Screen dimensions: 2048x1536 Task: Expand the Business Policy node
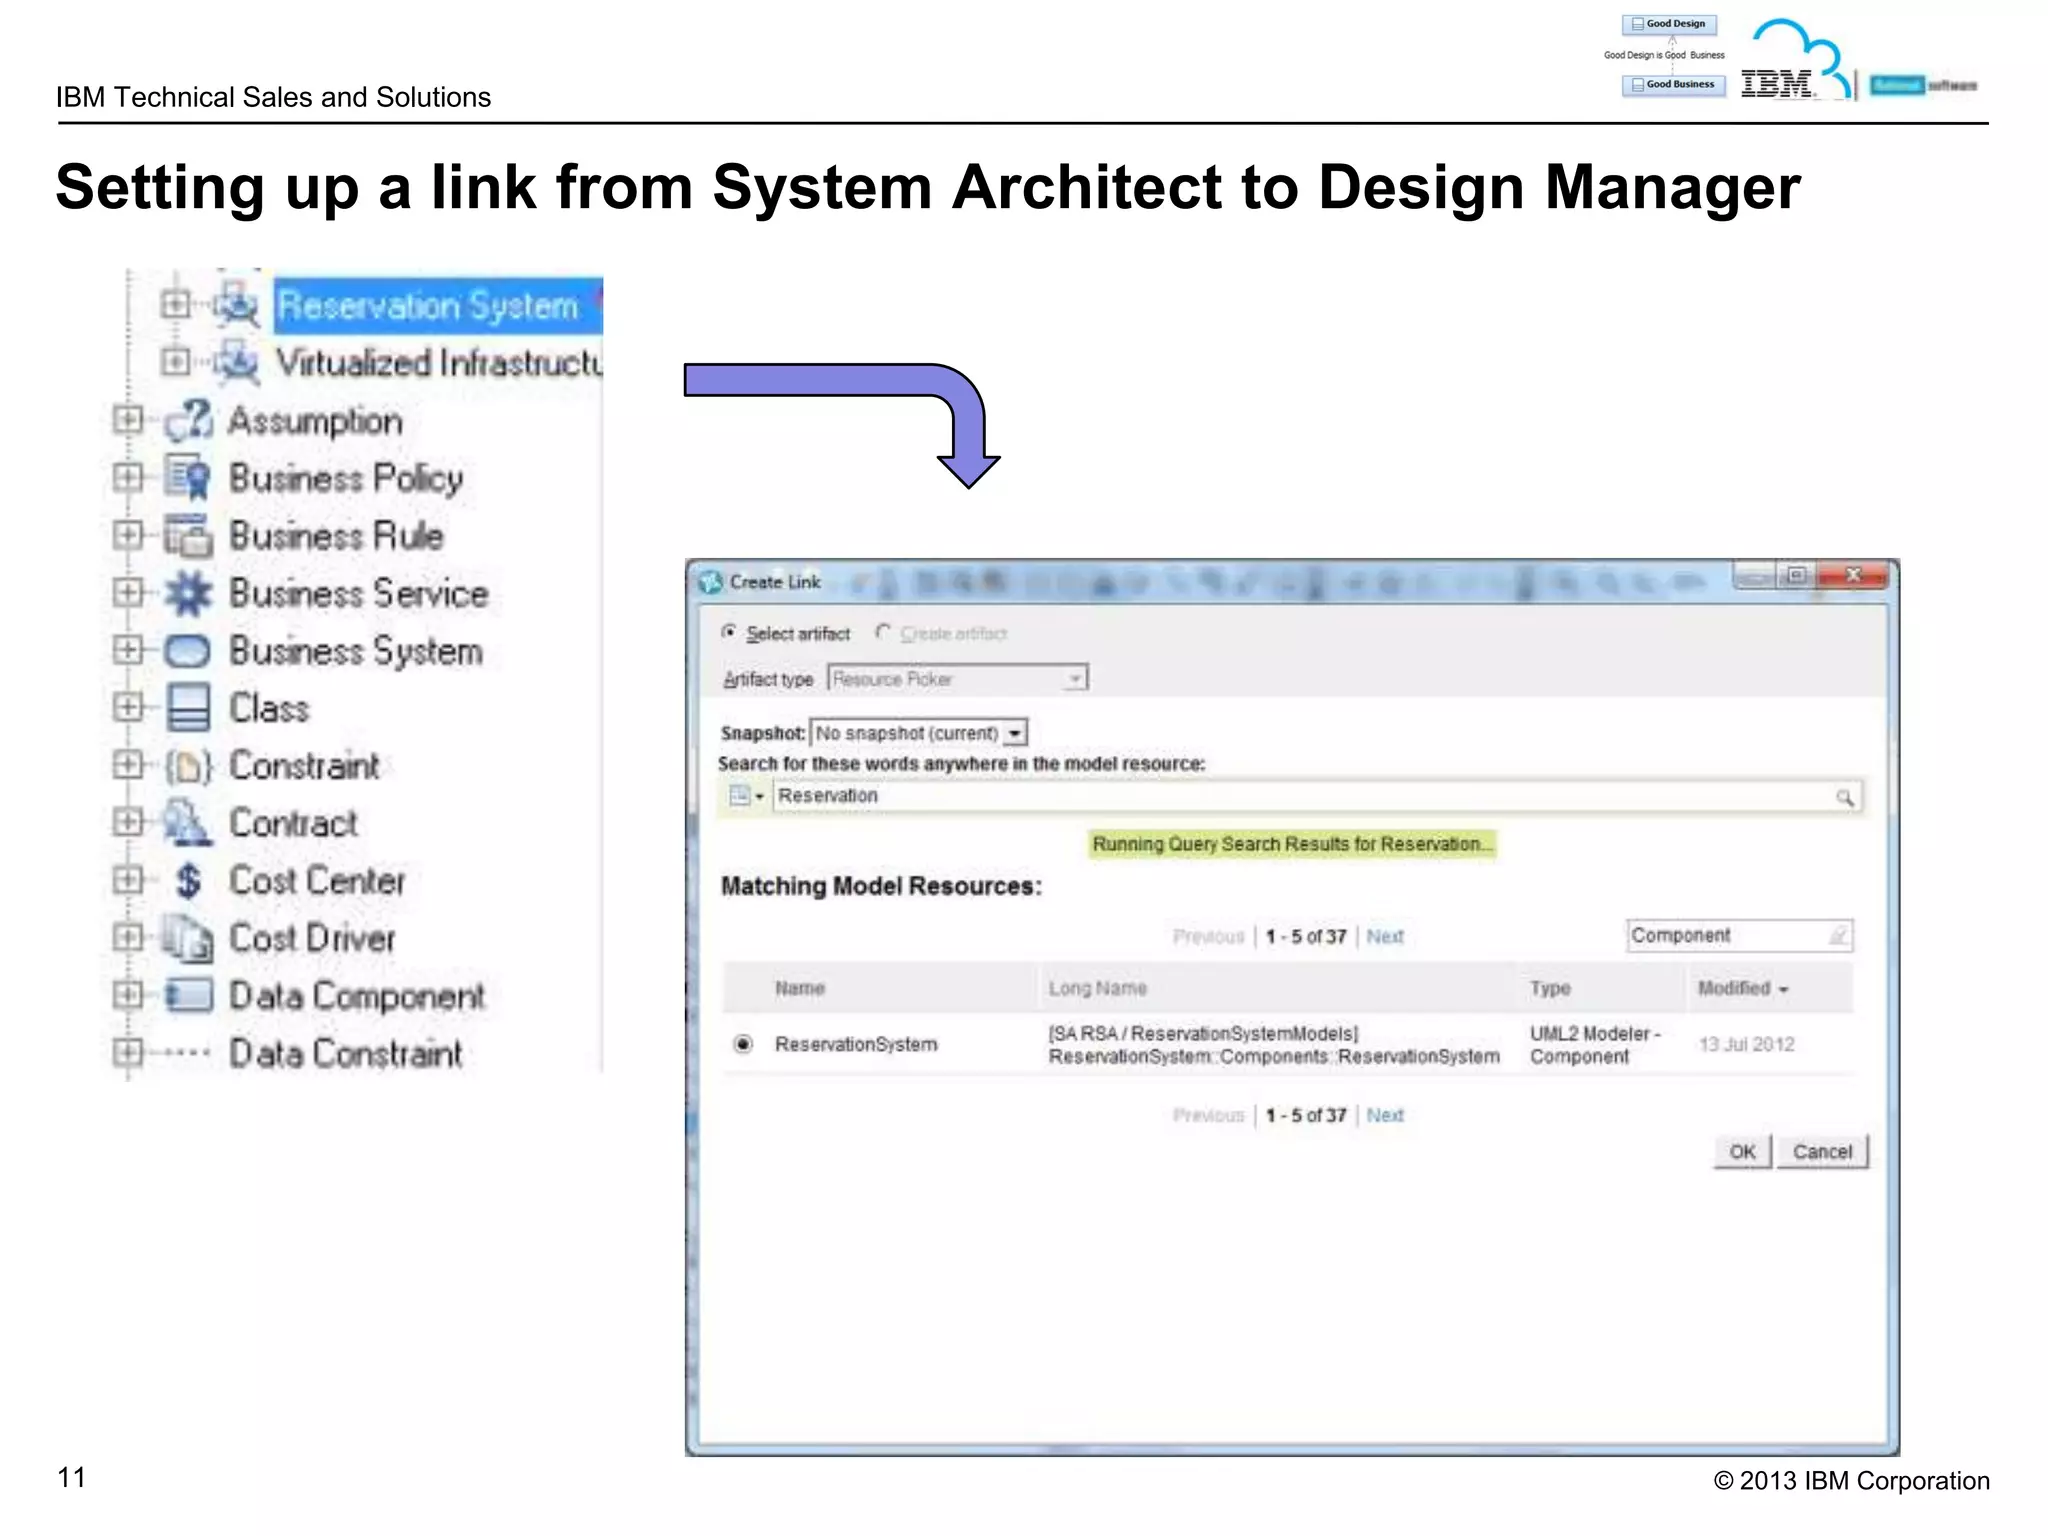[x=128, y=477]
